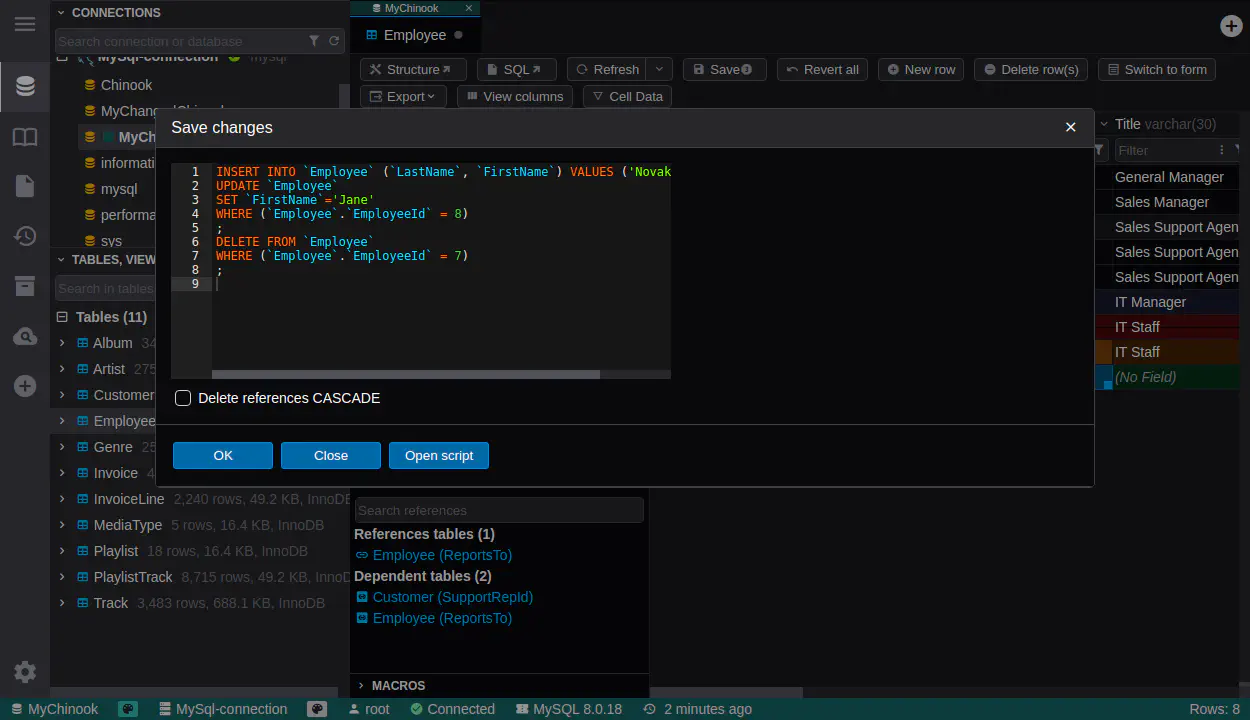The image size is (1250, 720).
Task: Open the query history icon
Action: 25,236
